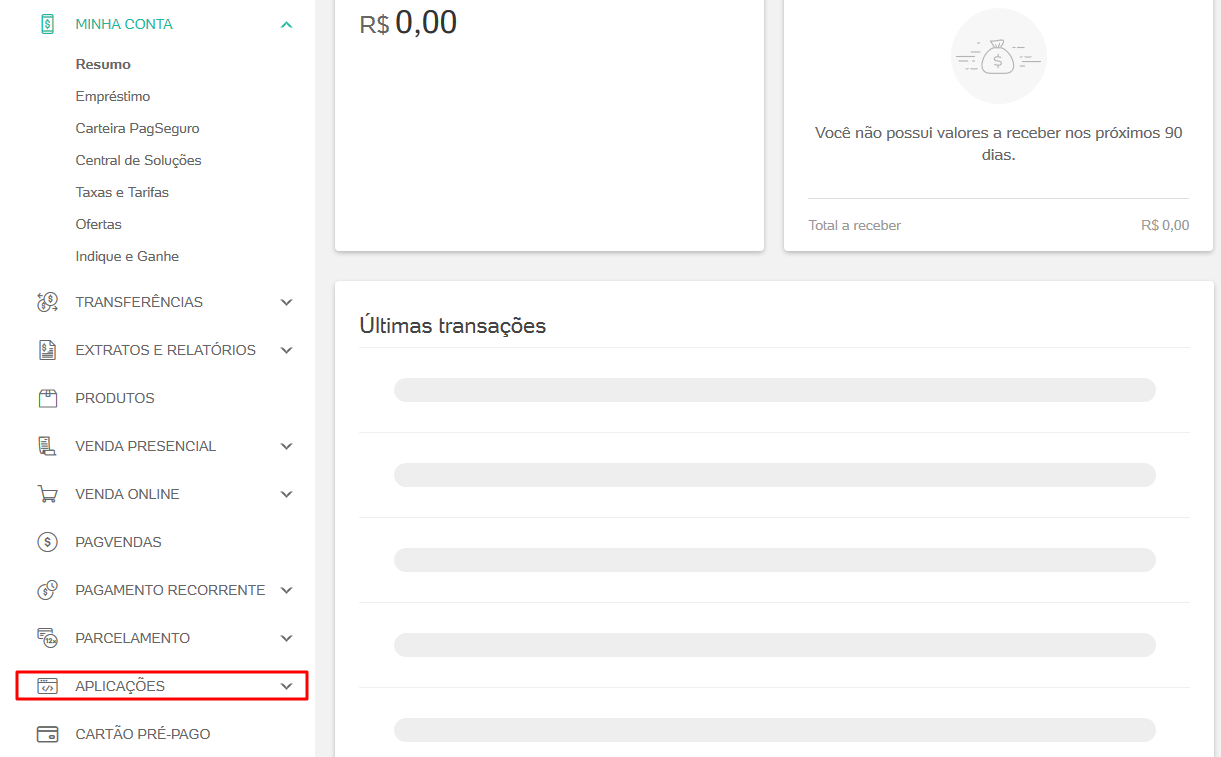Click the Venda Online shopping cart icon
This screenshot has height=757, width=1221.
pos(47,494)
